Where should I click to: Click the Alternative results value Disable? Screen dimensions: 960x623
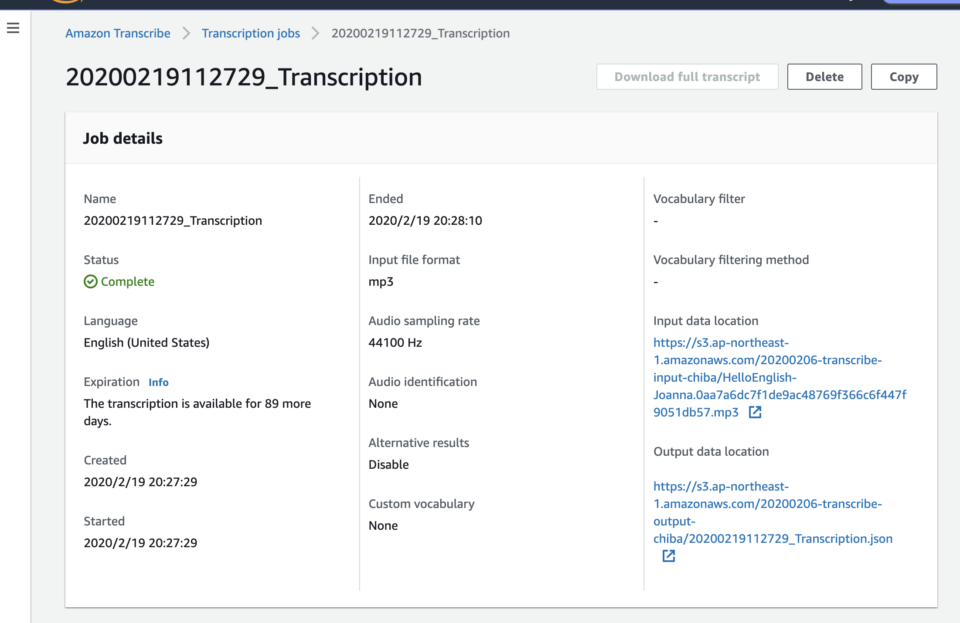388,464
